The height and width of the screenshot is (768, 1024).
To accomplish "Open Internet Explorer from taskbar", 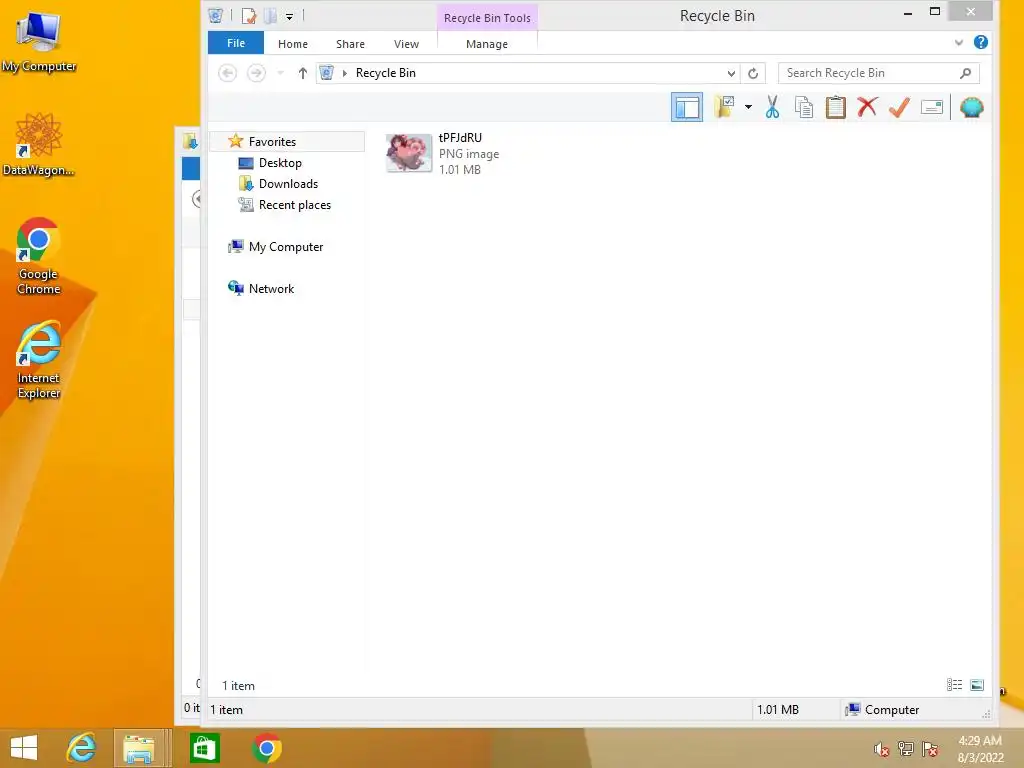I will (x=82, y=748).
